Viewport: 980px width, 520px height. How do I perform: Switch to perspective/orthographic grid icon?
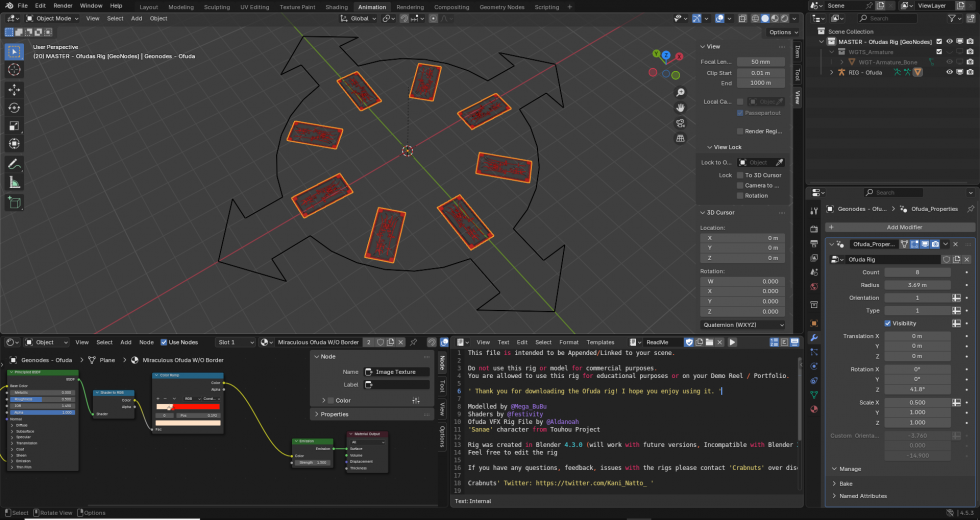click(680, 137)
